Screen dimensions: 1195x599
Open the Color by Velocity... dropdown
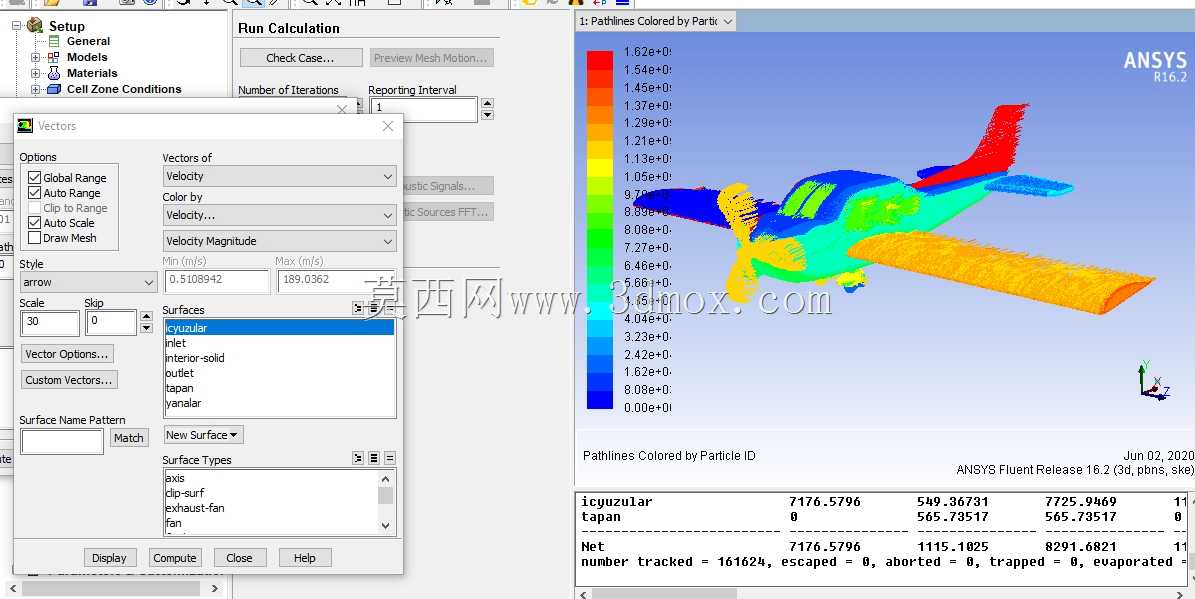(280, 215)
